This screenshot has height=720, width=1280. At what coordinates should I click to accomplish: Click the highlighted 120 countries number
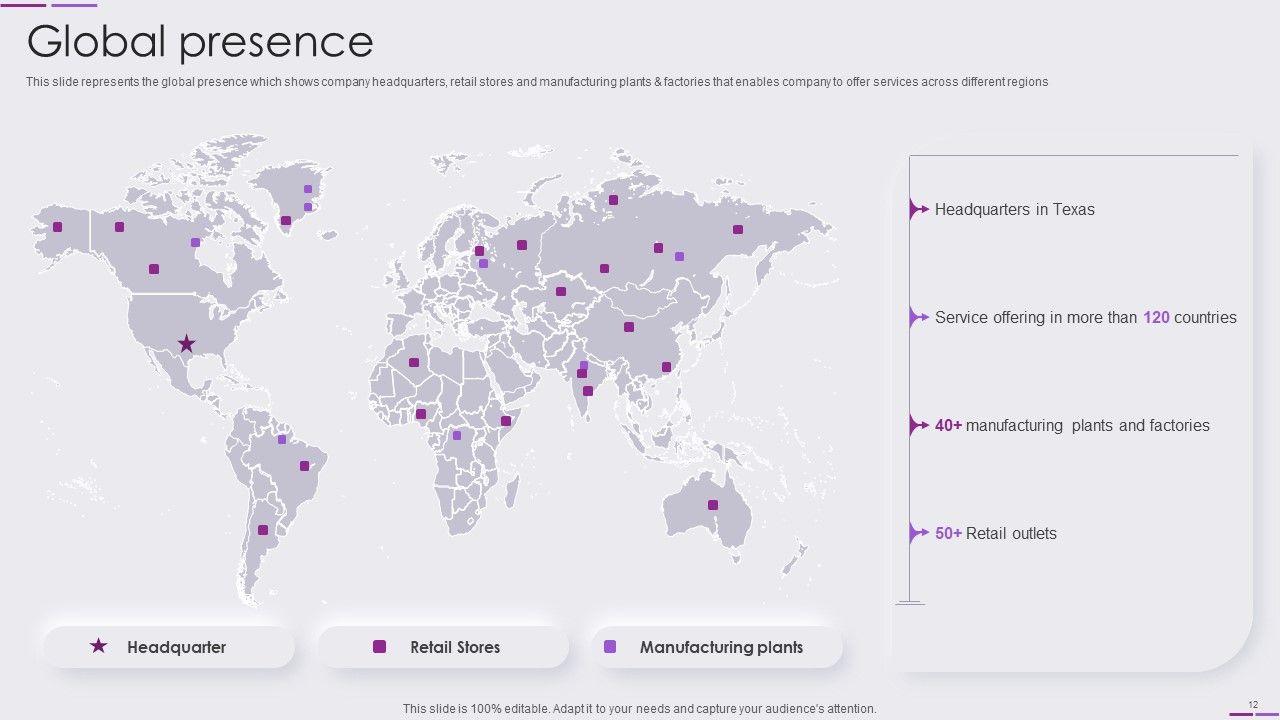click(x=1156, y=317)
